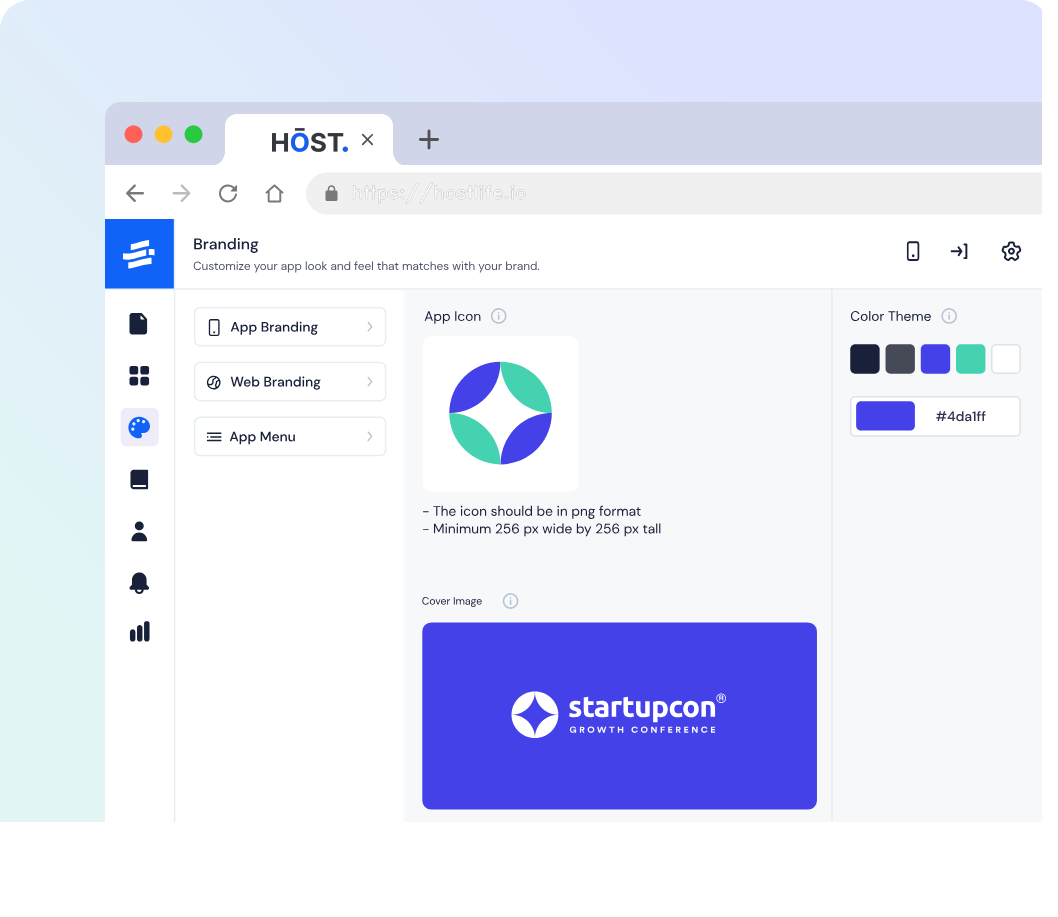1058x917 pixels.
Task: Click the browser address bar URL
Action: pyautogui.click(x=439, y=194)
